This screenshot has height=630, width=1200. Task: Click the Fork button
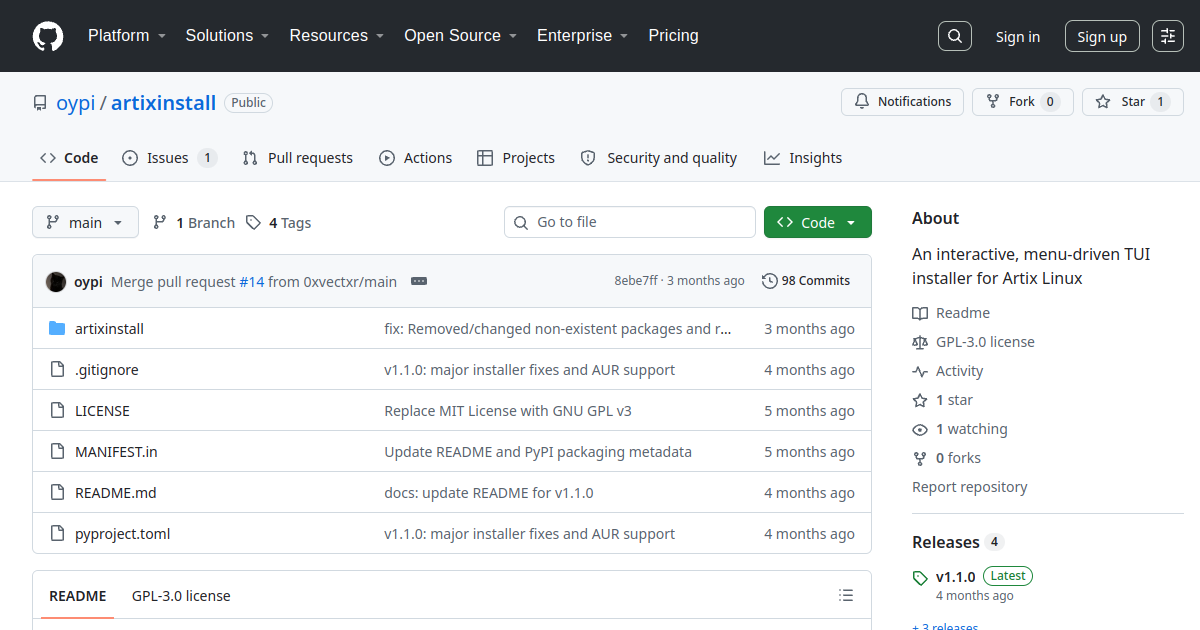coord(1023,102)
